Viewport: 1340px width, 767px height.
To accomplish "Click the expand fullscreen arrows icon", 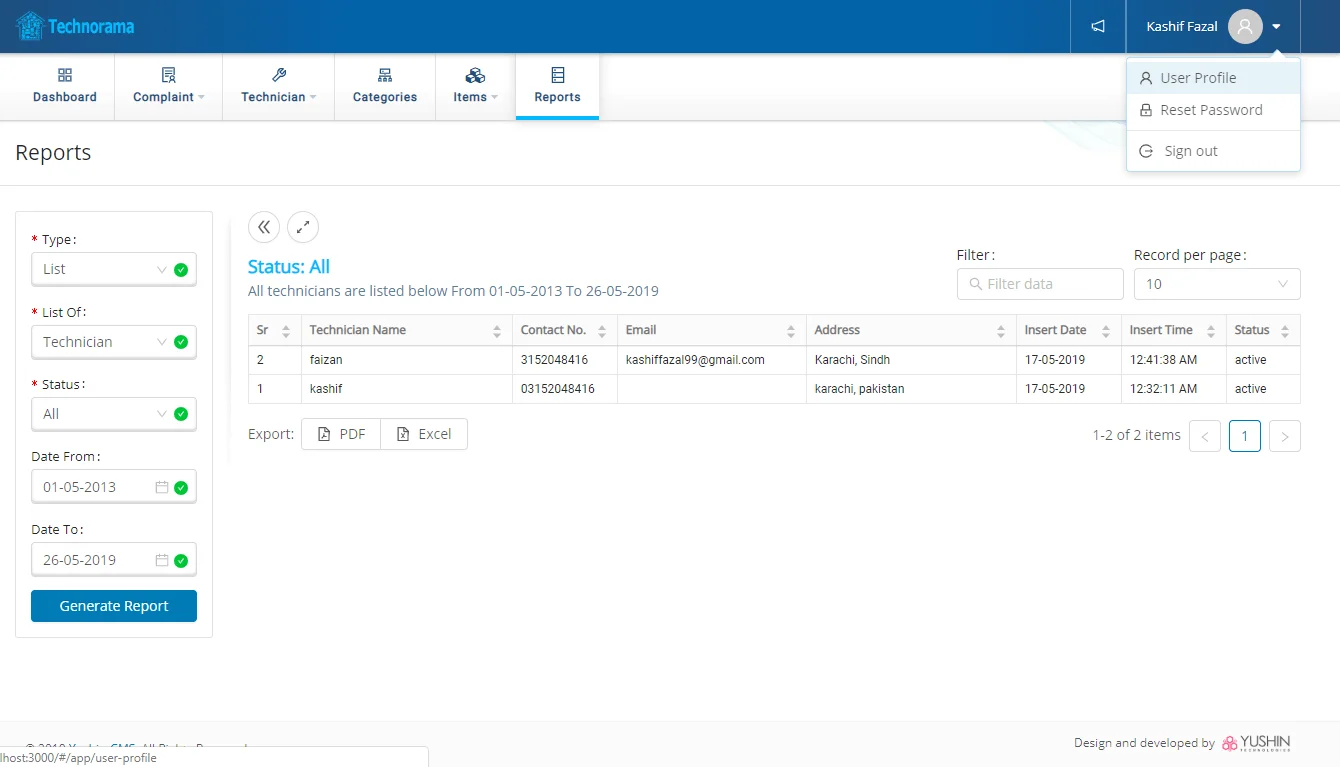I will pos(303,227).
